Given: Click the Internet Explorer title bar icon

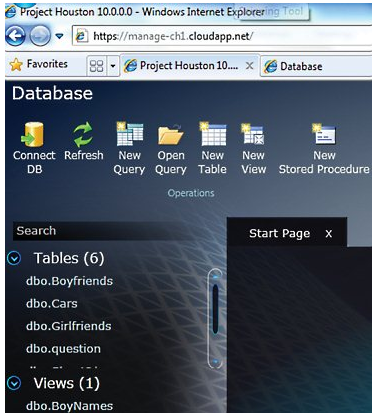Looking at the screenshot, I should tap(11, 11).
